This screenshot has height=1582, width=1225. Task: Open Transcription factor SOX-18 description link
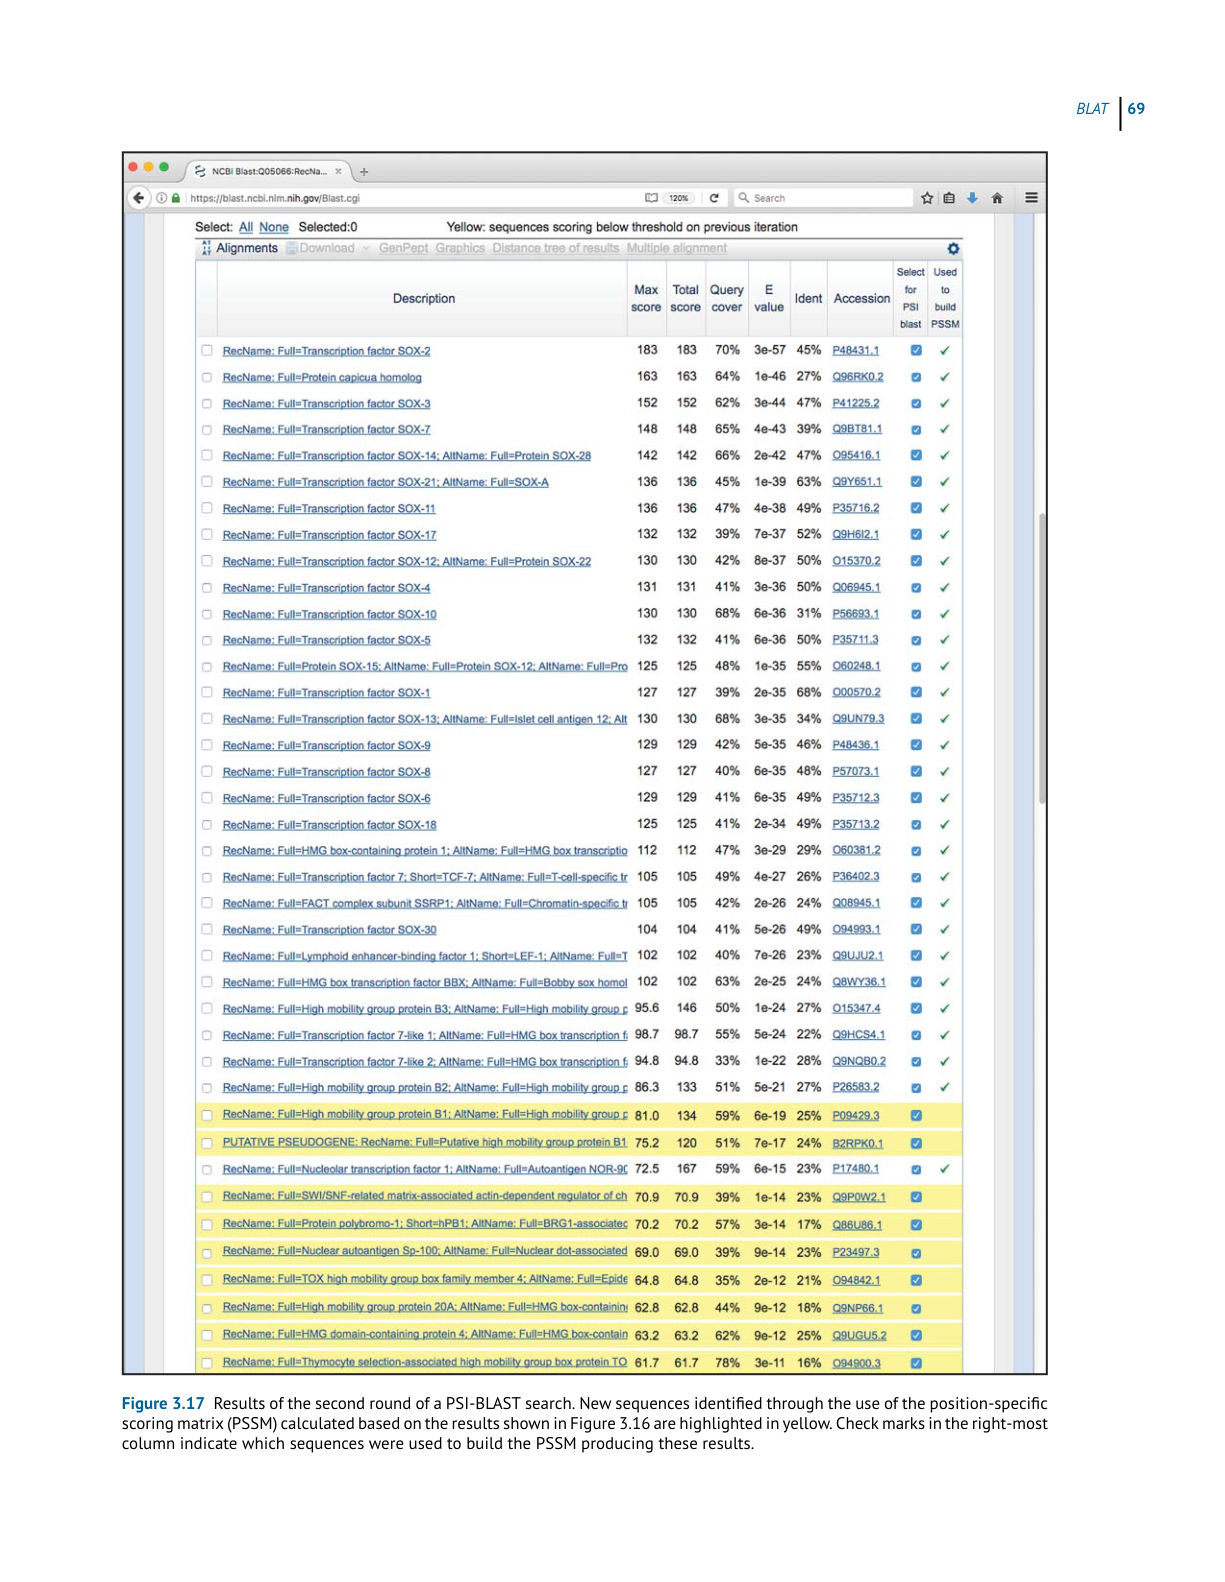click(329, 825)
